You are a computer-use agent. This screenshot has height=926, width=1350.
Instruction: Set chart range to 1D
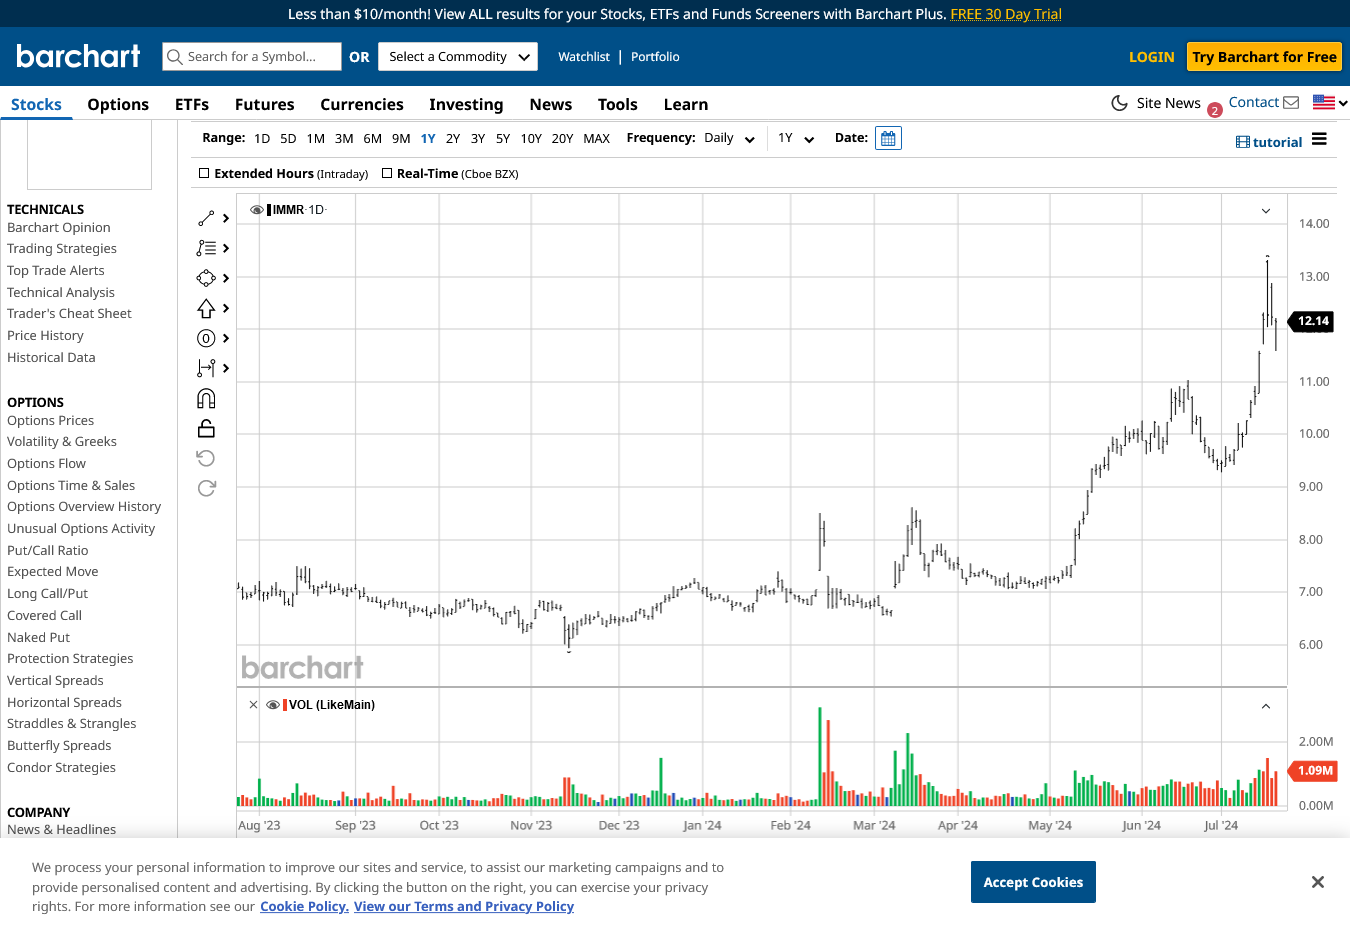tap(262, 139)
